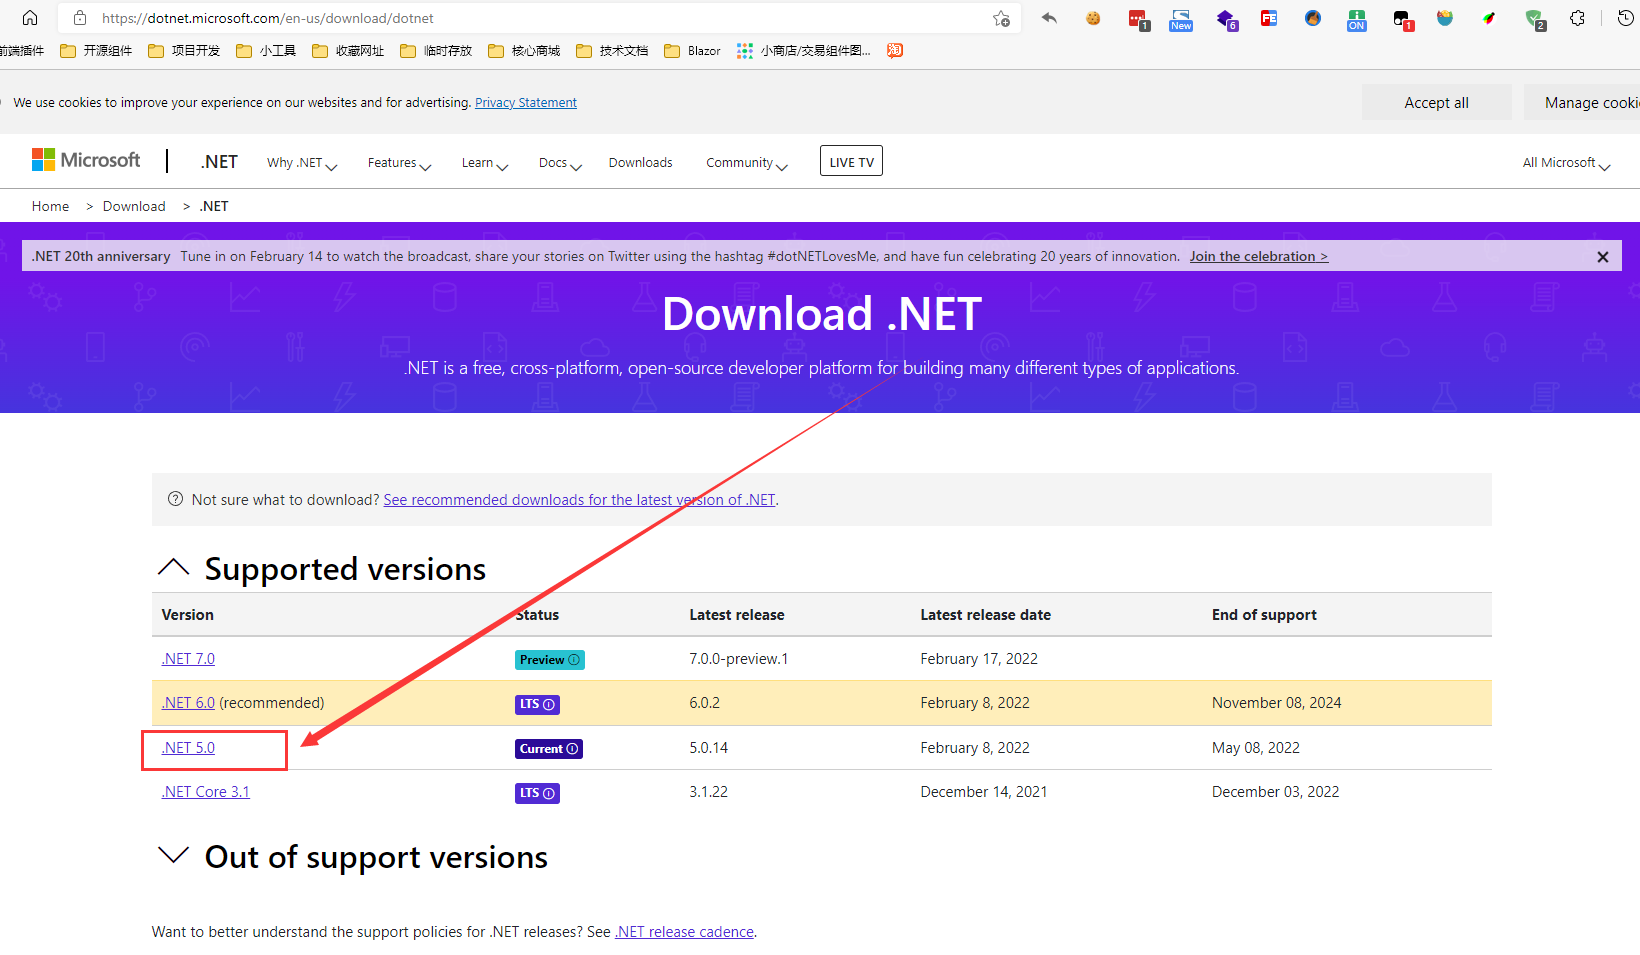Click the LIVE TV button
The width and height of the screenshot is (1640, 955).
tap(851, 161)
